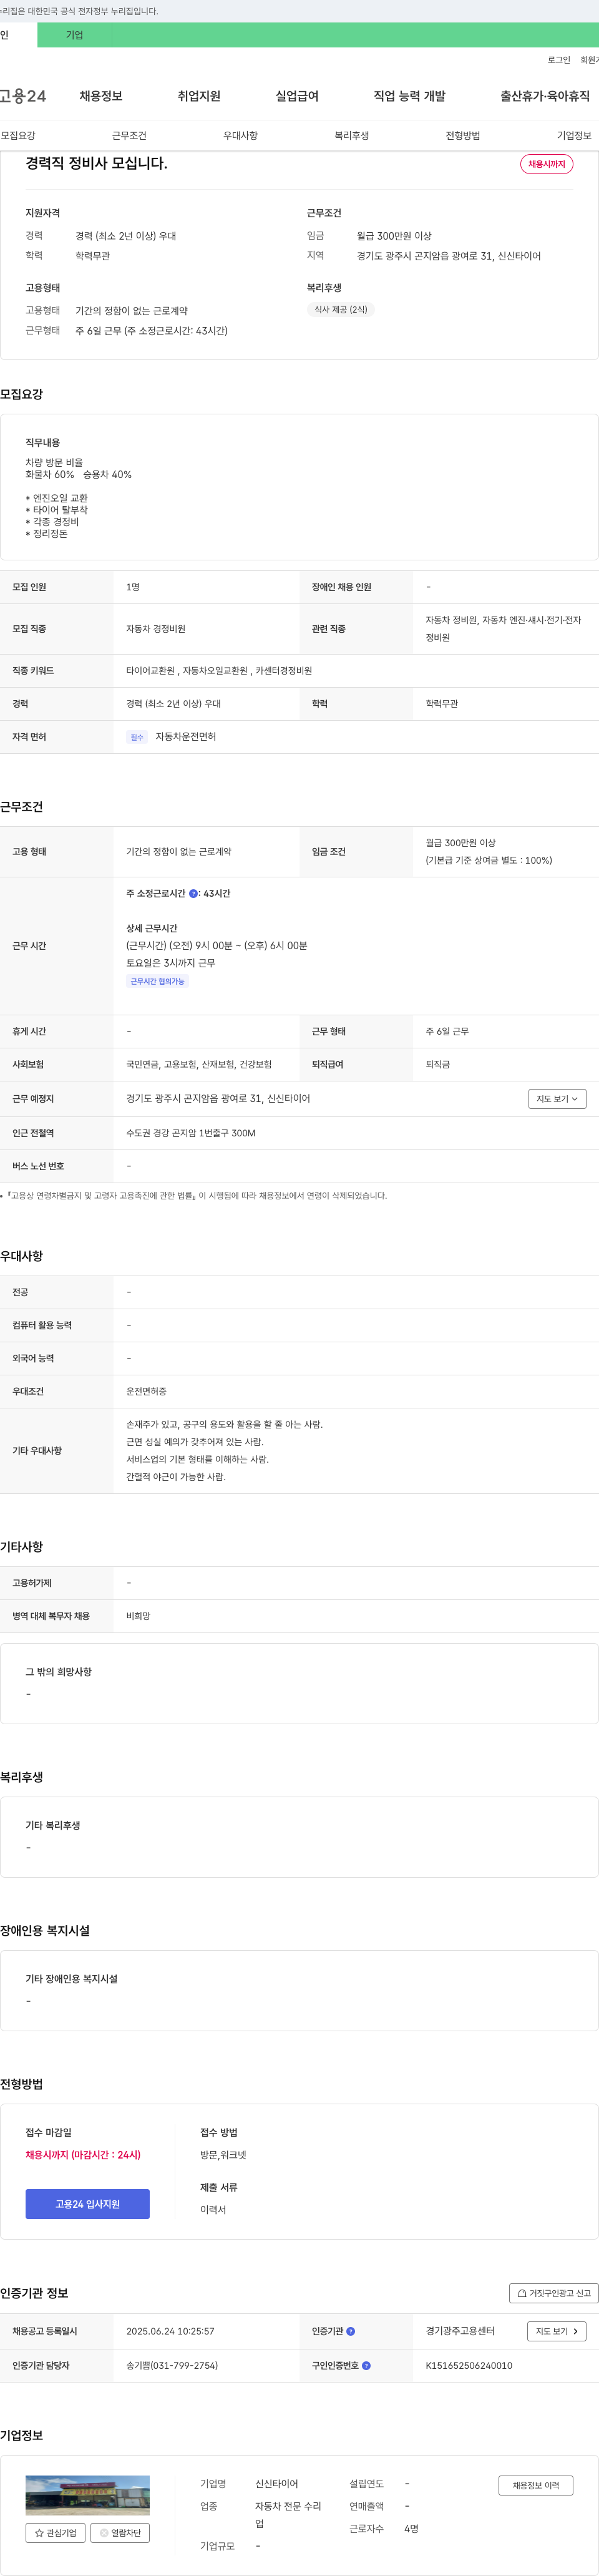
Task: Open 지도 보기 for 경기광주고용센터
Action: pos(557,2331)
